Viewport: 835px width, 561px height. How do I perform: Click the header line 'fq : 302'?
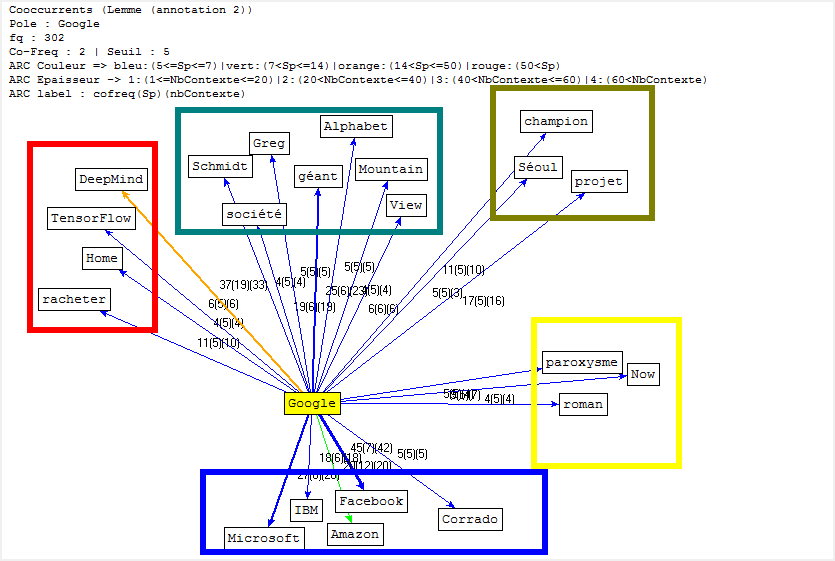[x=37, y=38]
